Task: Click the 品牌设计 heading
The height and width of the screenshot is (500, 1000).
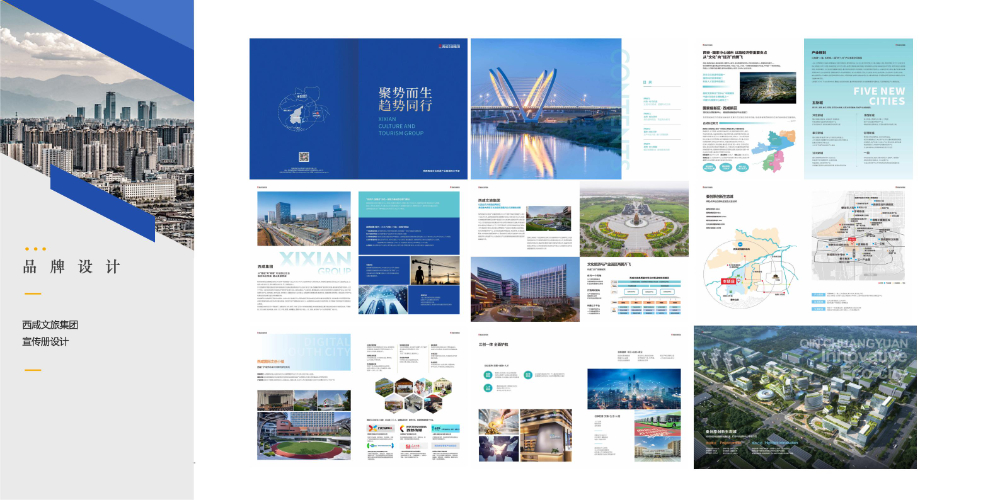Action: [x=71, y=267]
